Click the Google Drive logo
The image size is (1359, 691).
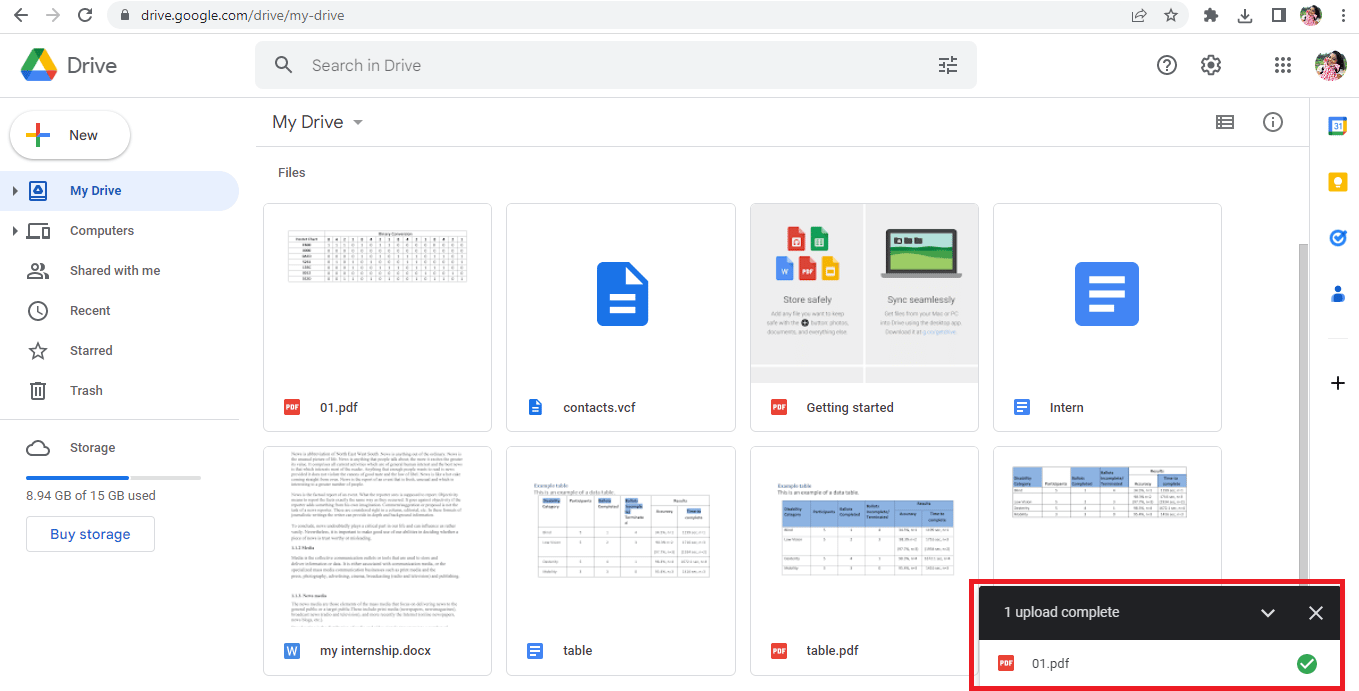(39, 65)
